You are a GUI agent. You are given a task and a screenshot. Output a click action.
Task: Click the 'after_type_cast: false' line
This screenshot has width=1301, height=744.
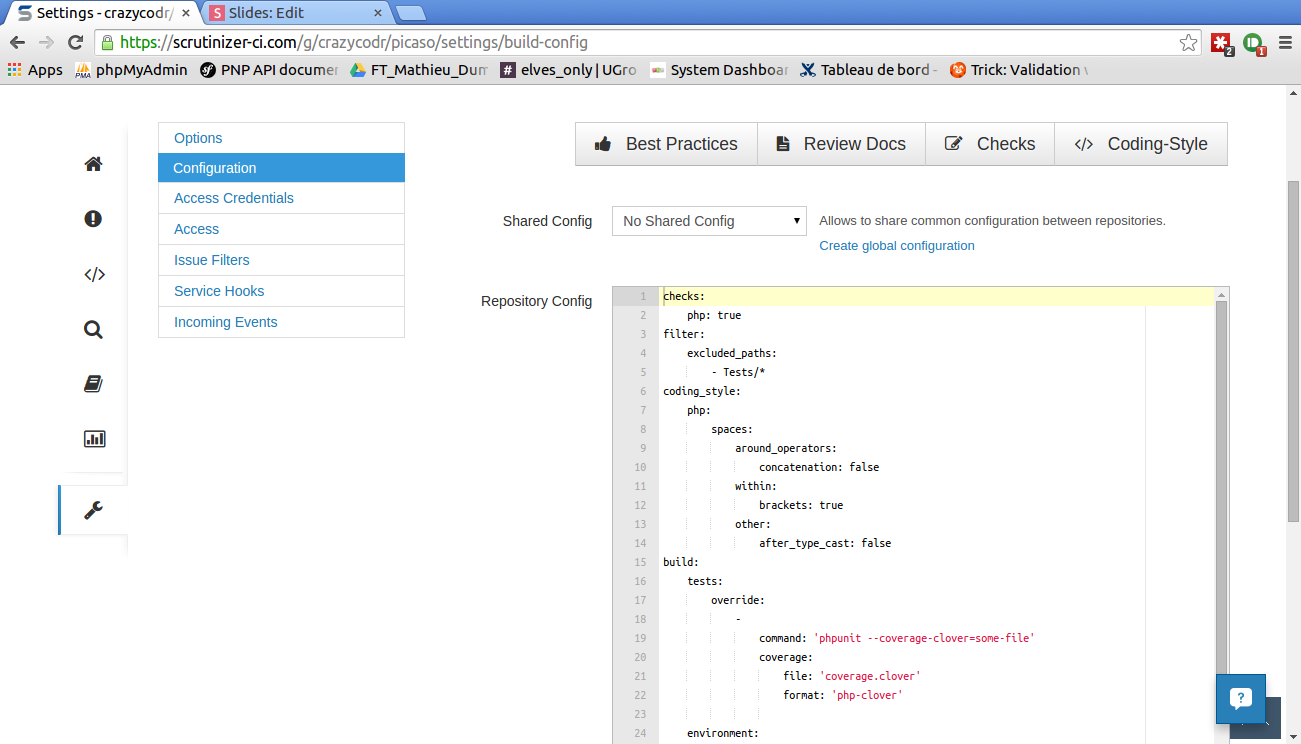point(825,543)
